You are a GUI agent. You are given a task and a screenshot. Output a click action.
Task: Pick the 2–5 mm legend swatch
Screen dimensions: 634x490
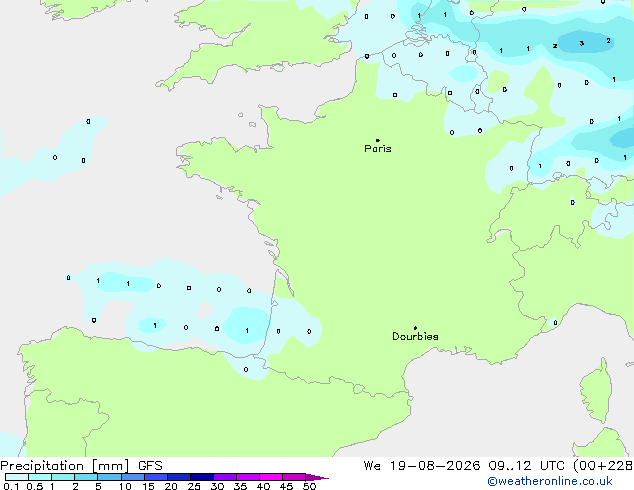86,477
